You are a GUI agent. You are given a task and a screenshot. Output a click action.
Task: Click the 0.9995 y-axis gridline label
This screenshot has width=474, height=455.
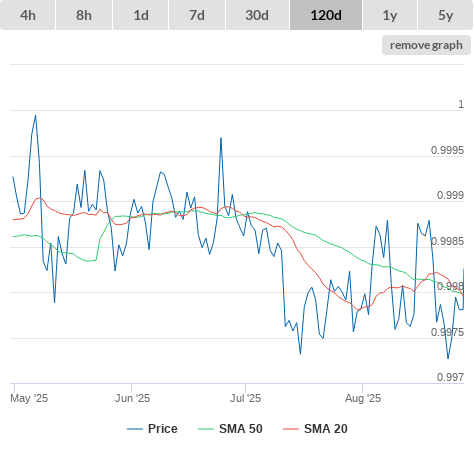click(x=447, y=150)
